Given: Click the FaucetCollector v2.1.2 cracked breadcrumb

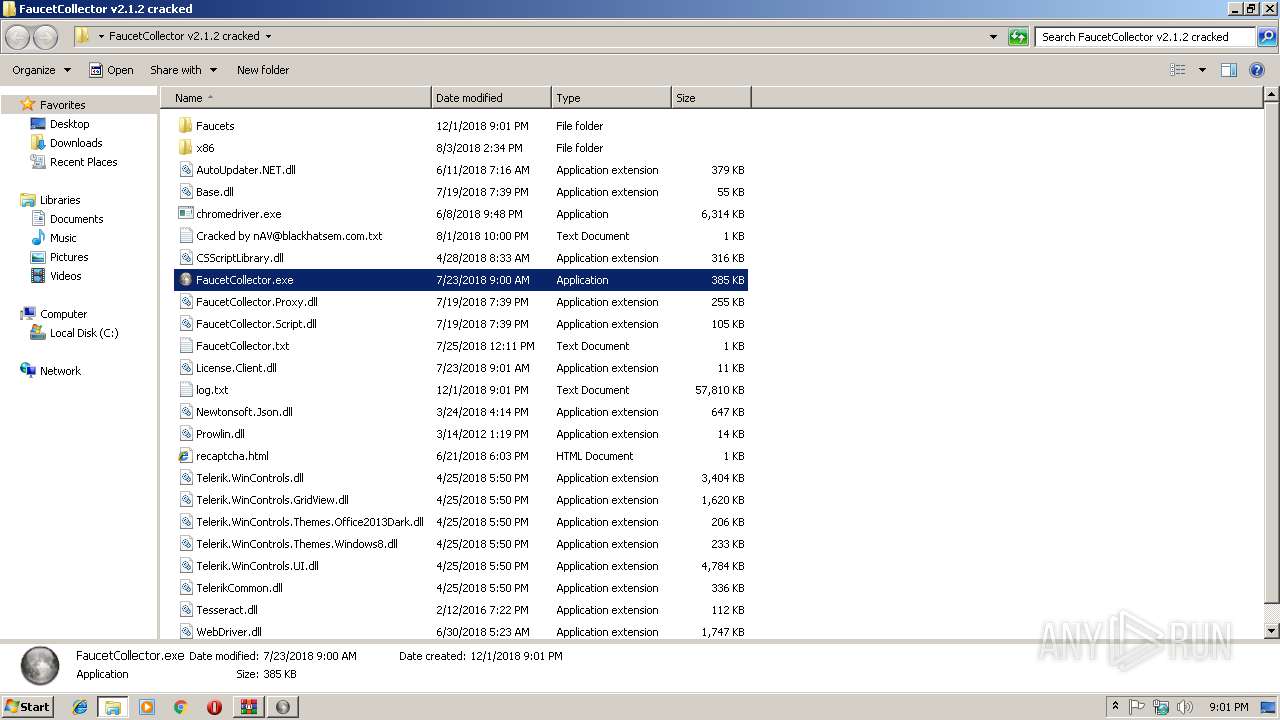Looking at the screenshot, I should pos(184,36).
